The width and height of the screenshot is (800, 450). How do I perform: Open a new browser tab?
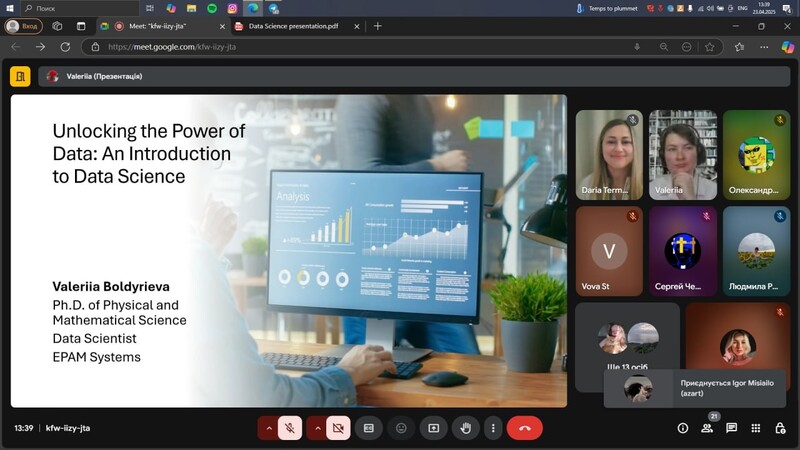[x=378, y=26]
